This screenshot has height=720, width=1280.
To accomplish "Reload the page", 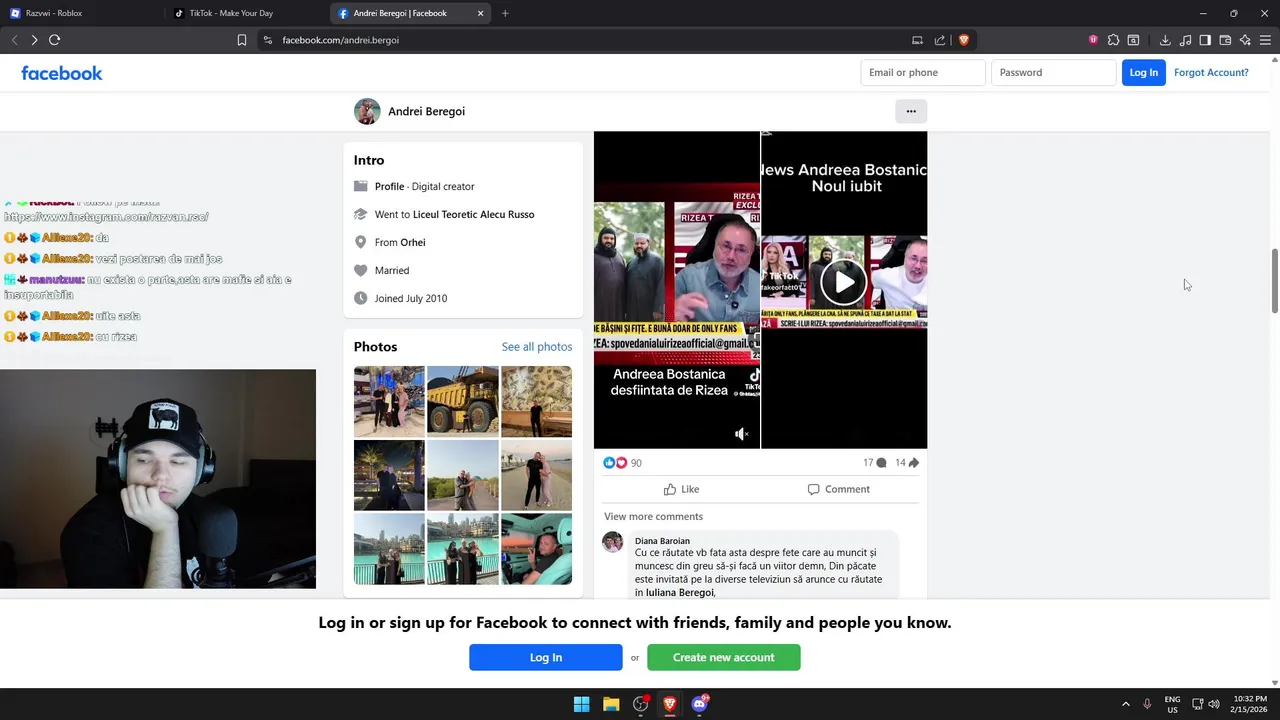I will 54,40.
